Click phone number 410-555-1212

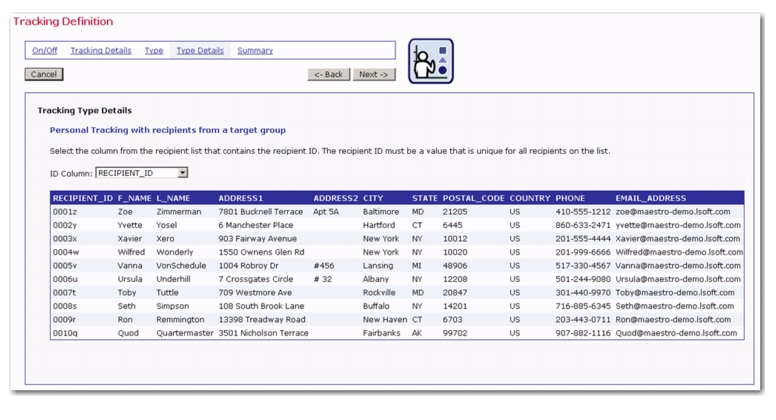[583, 212]
